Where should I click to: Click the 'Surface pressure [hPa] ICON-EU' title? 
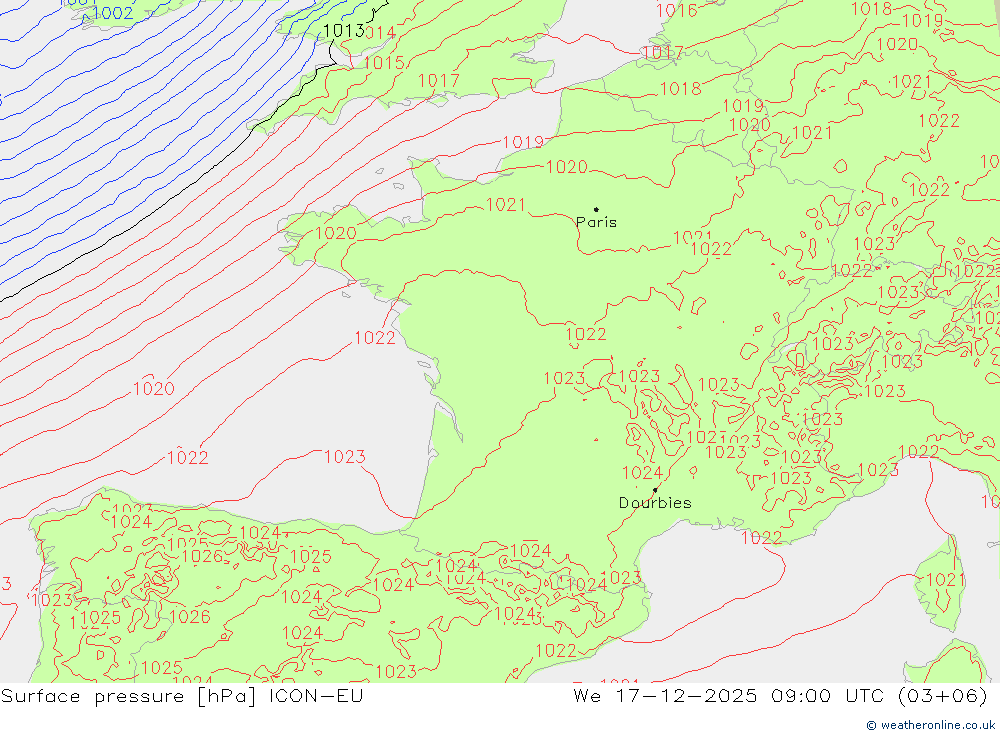tap(182, 695)
